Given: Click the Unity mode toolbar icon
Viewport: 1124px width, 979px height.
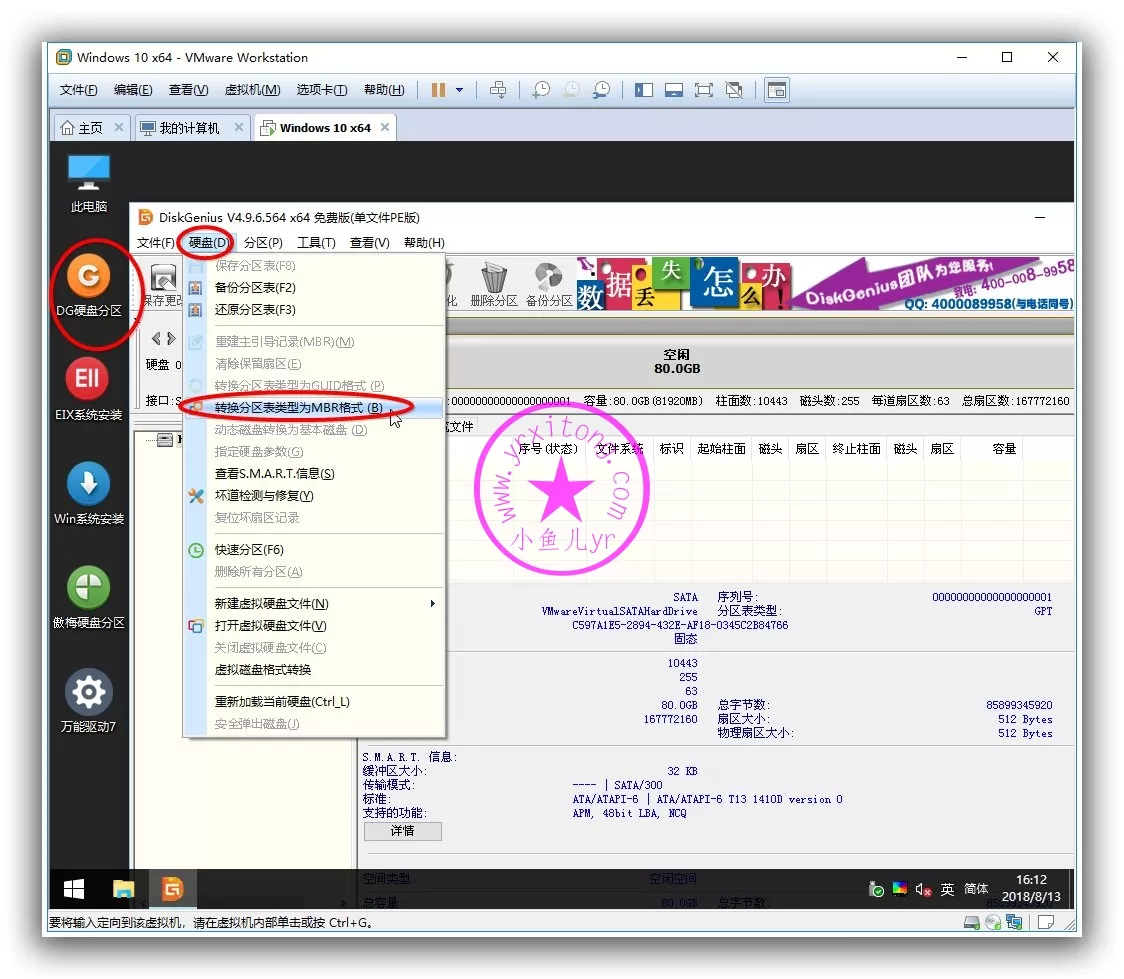Looking at the screenshot, I should (734, 90).
